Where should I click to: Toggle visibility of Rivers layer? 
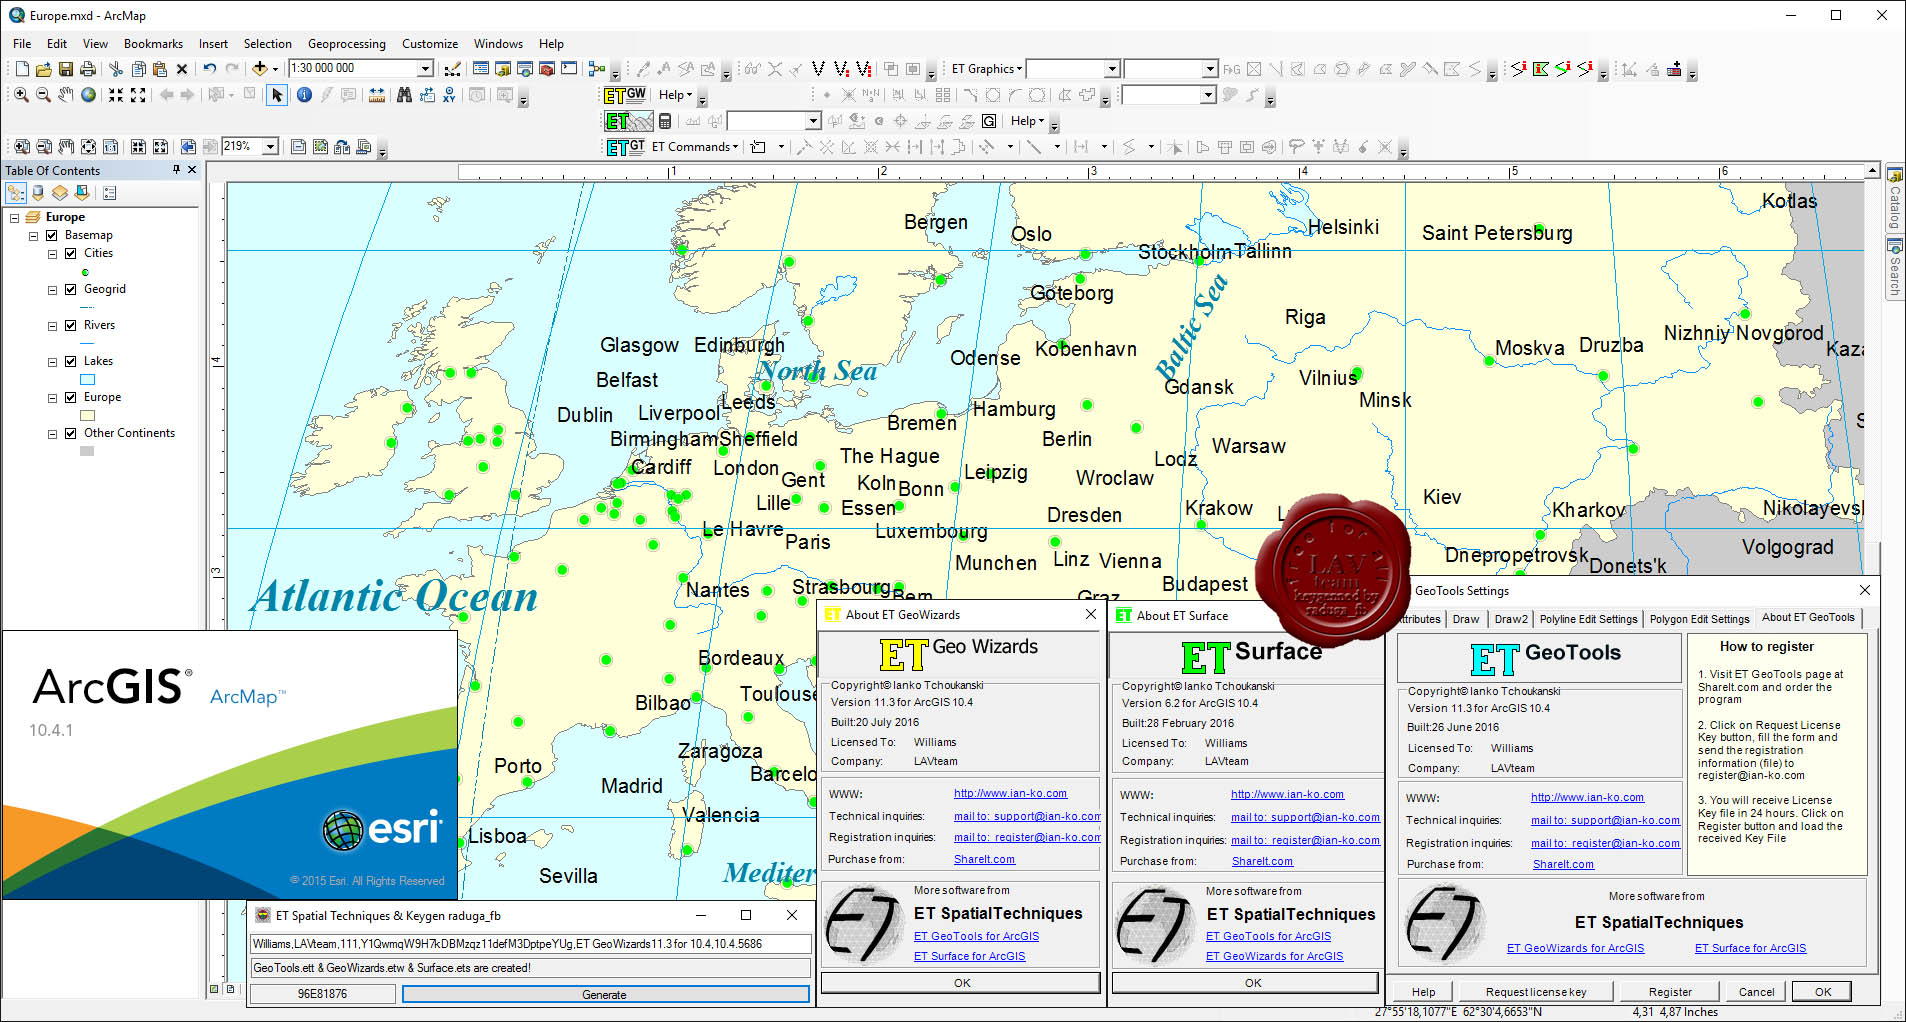tap(71, 326)
